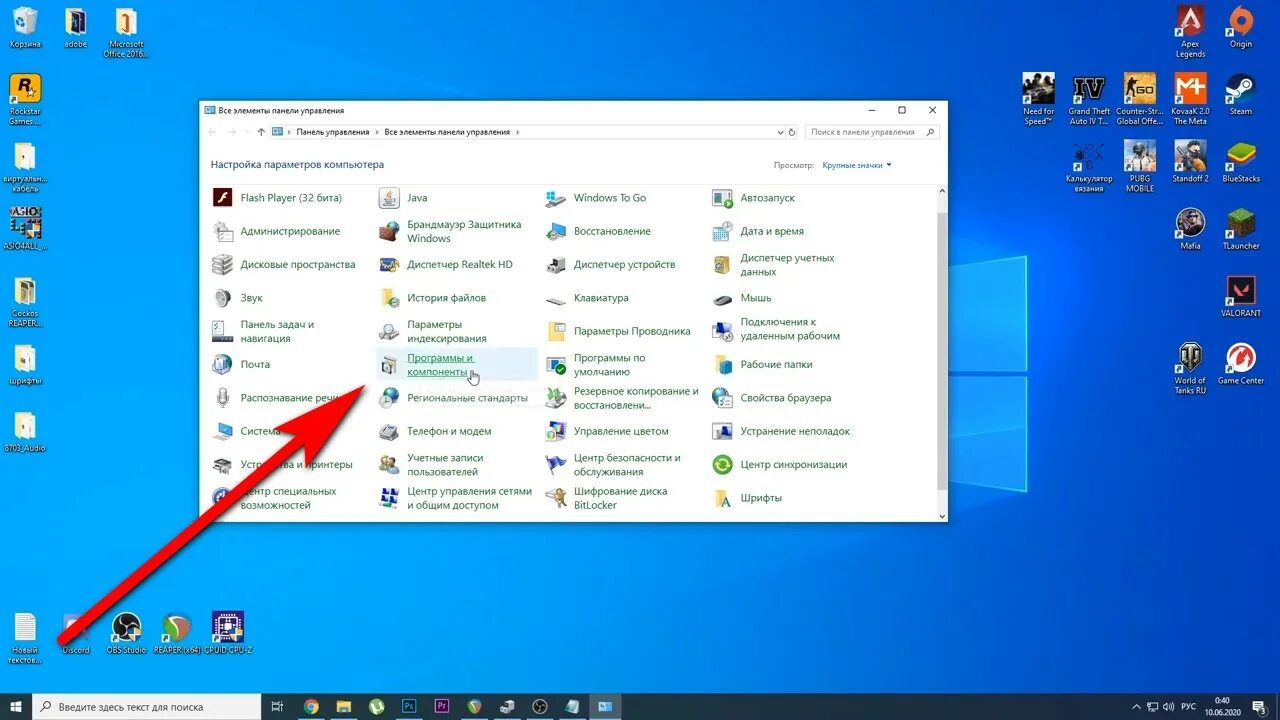Open the Клавиатура icon
The height and width of the screenshot is (720, 1280).
(x=556, y=298)
